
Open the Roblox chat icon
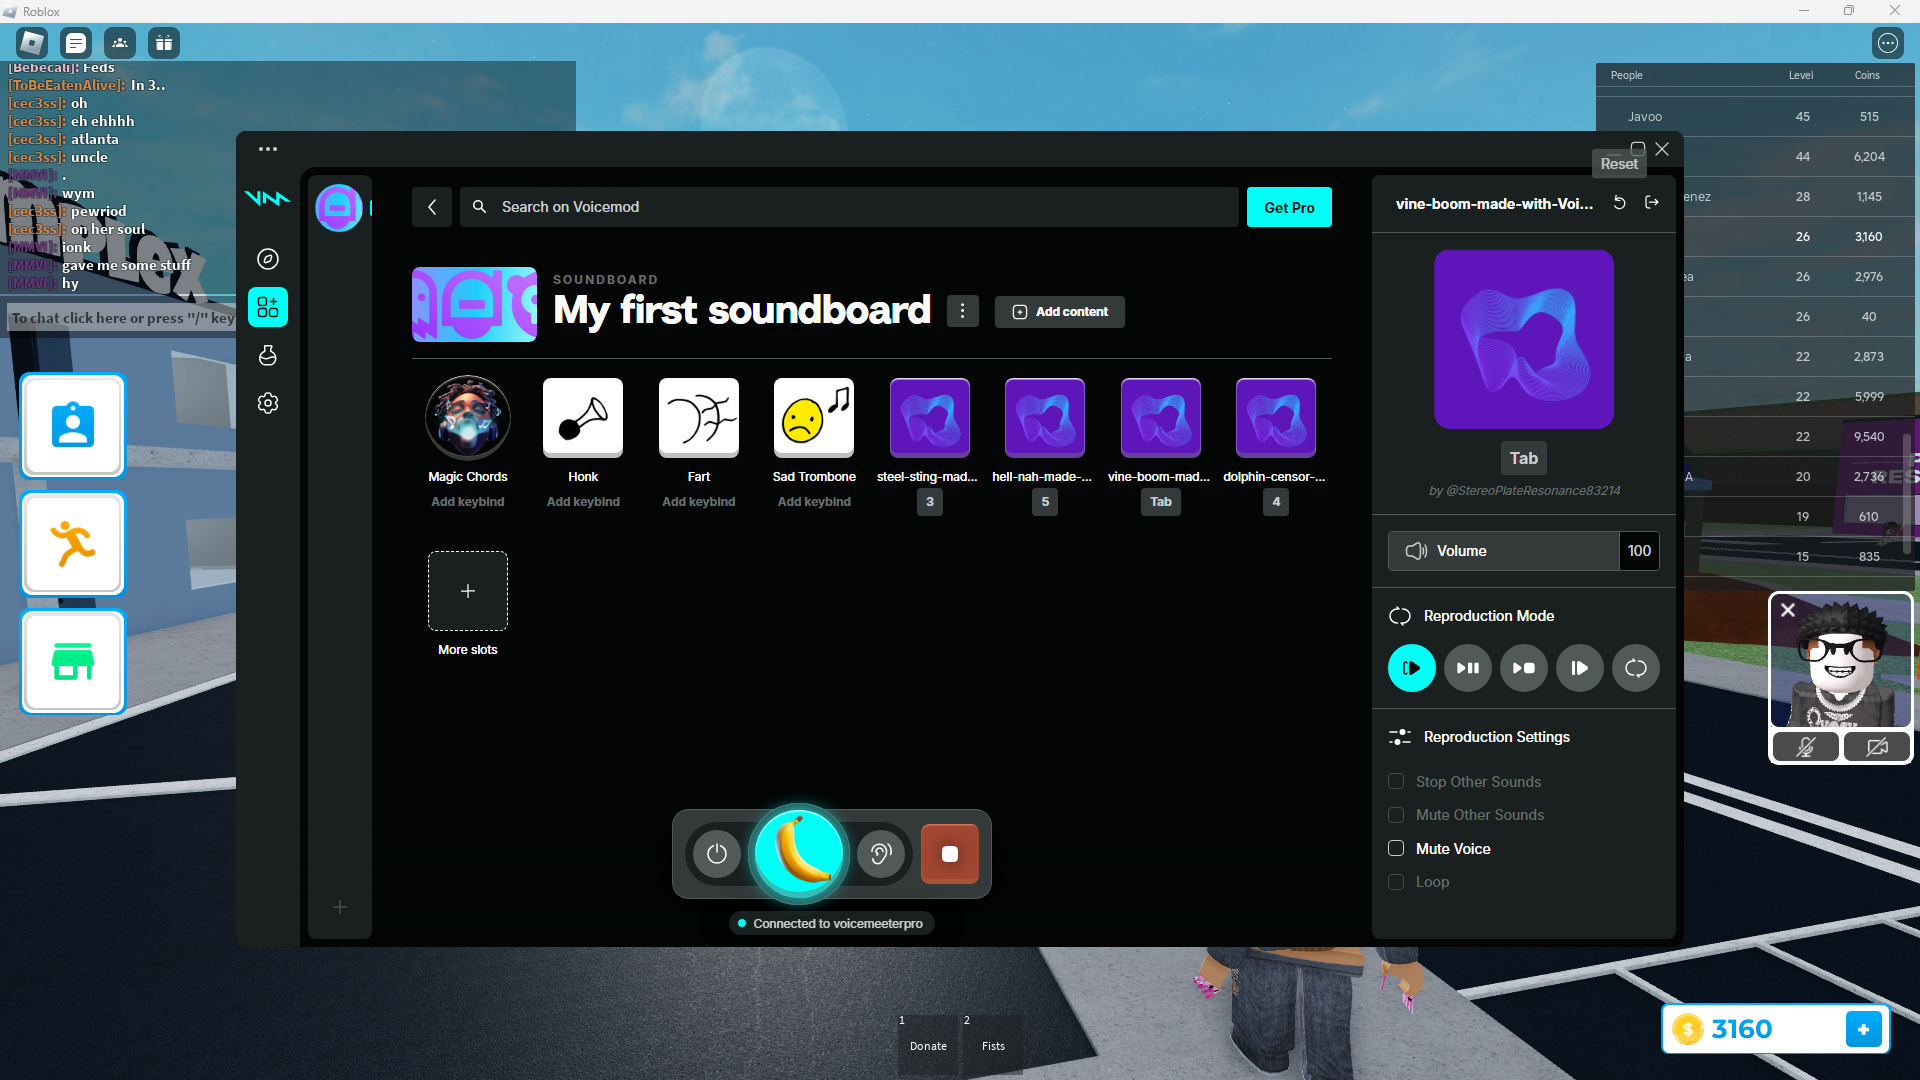click(76, 43)
